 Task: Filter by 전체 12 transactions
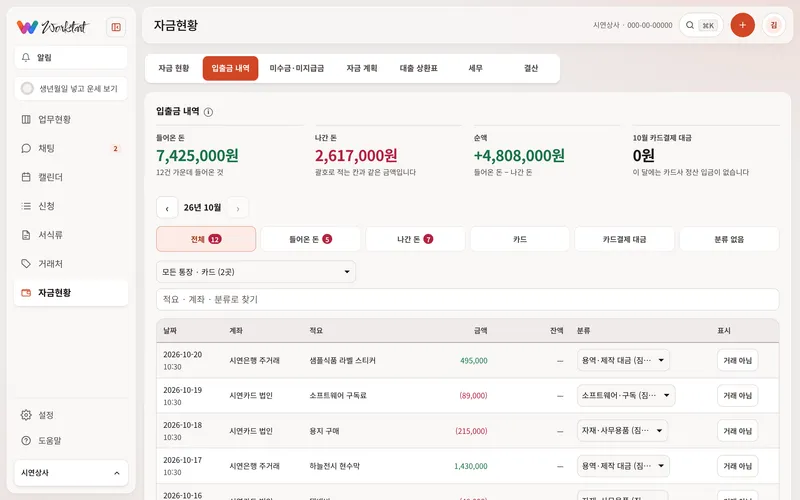pos(206,239)
